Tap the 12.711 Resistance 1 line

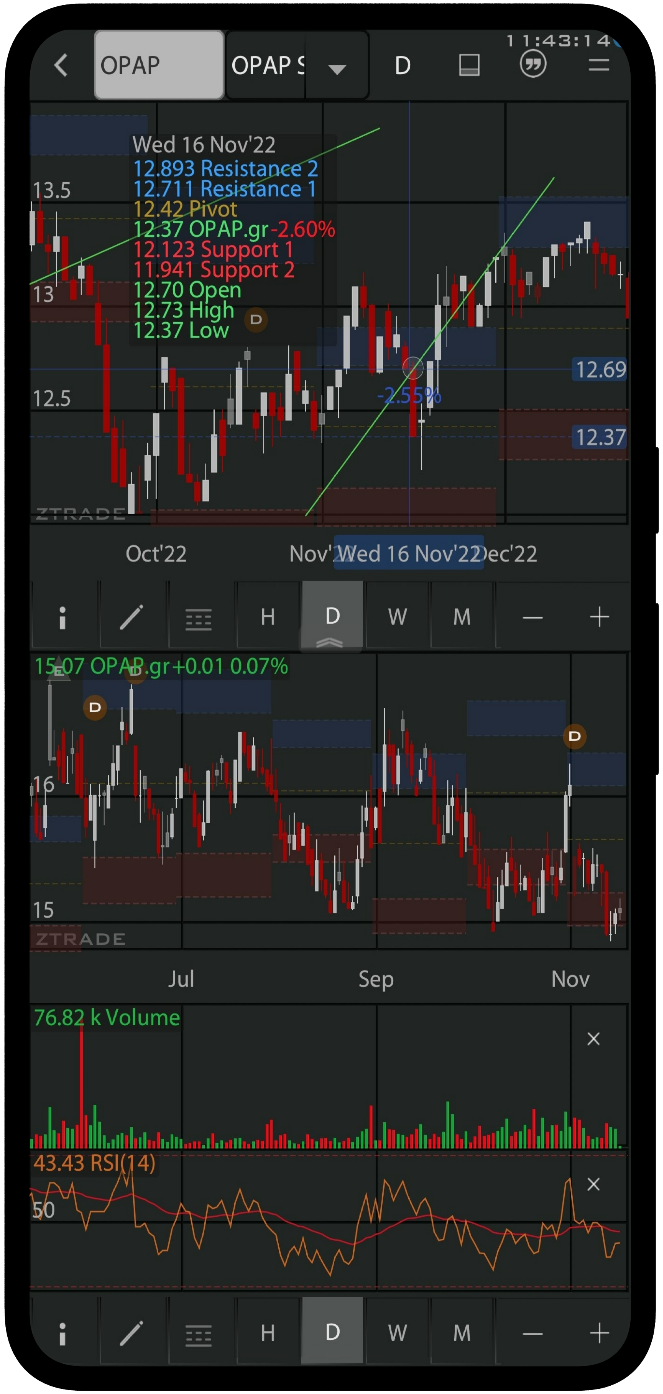pos(224,189)
